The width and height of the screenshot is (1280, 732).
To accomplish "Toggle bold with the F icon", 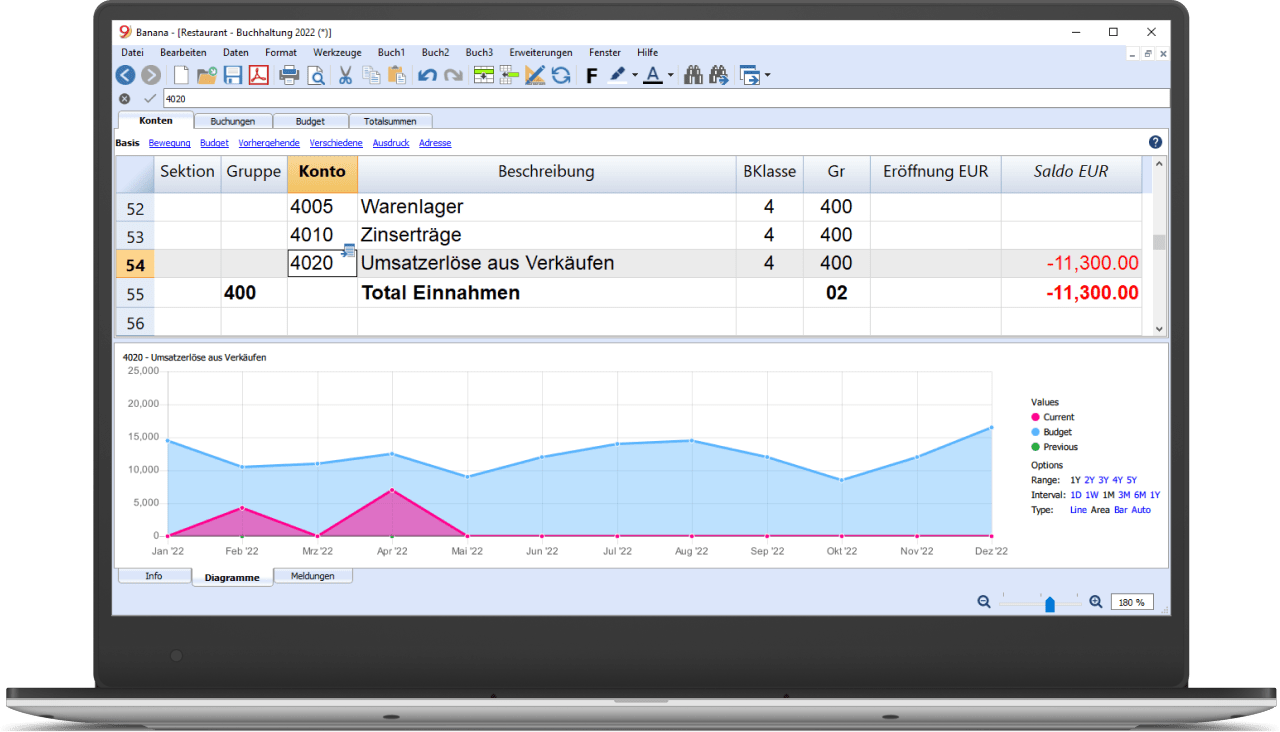I will pyautogui.click(x=591, y=76).
